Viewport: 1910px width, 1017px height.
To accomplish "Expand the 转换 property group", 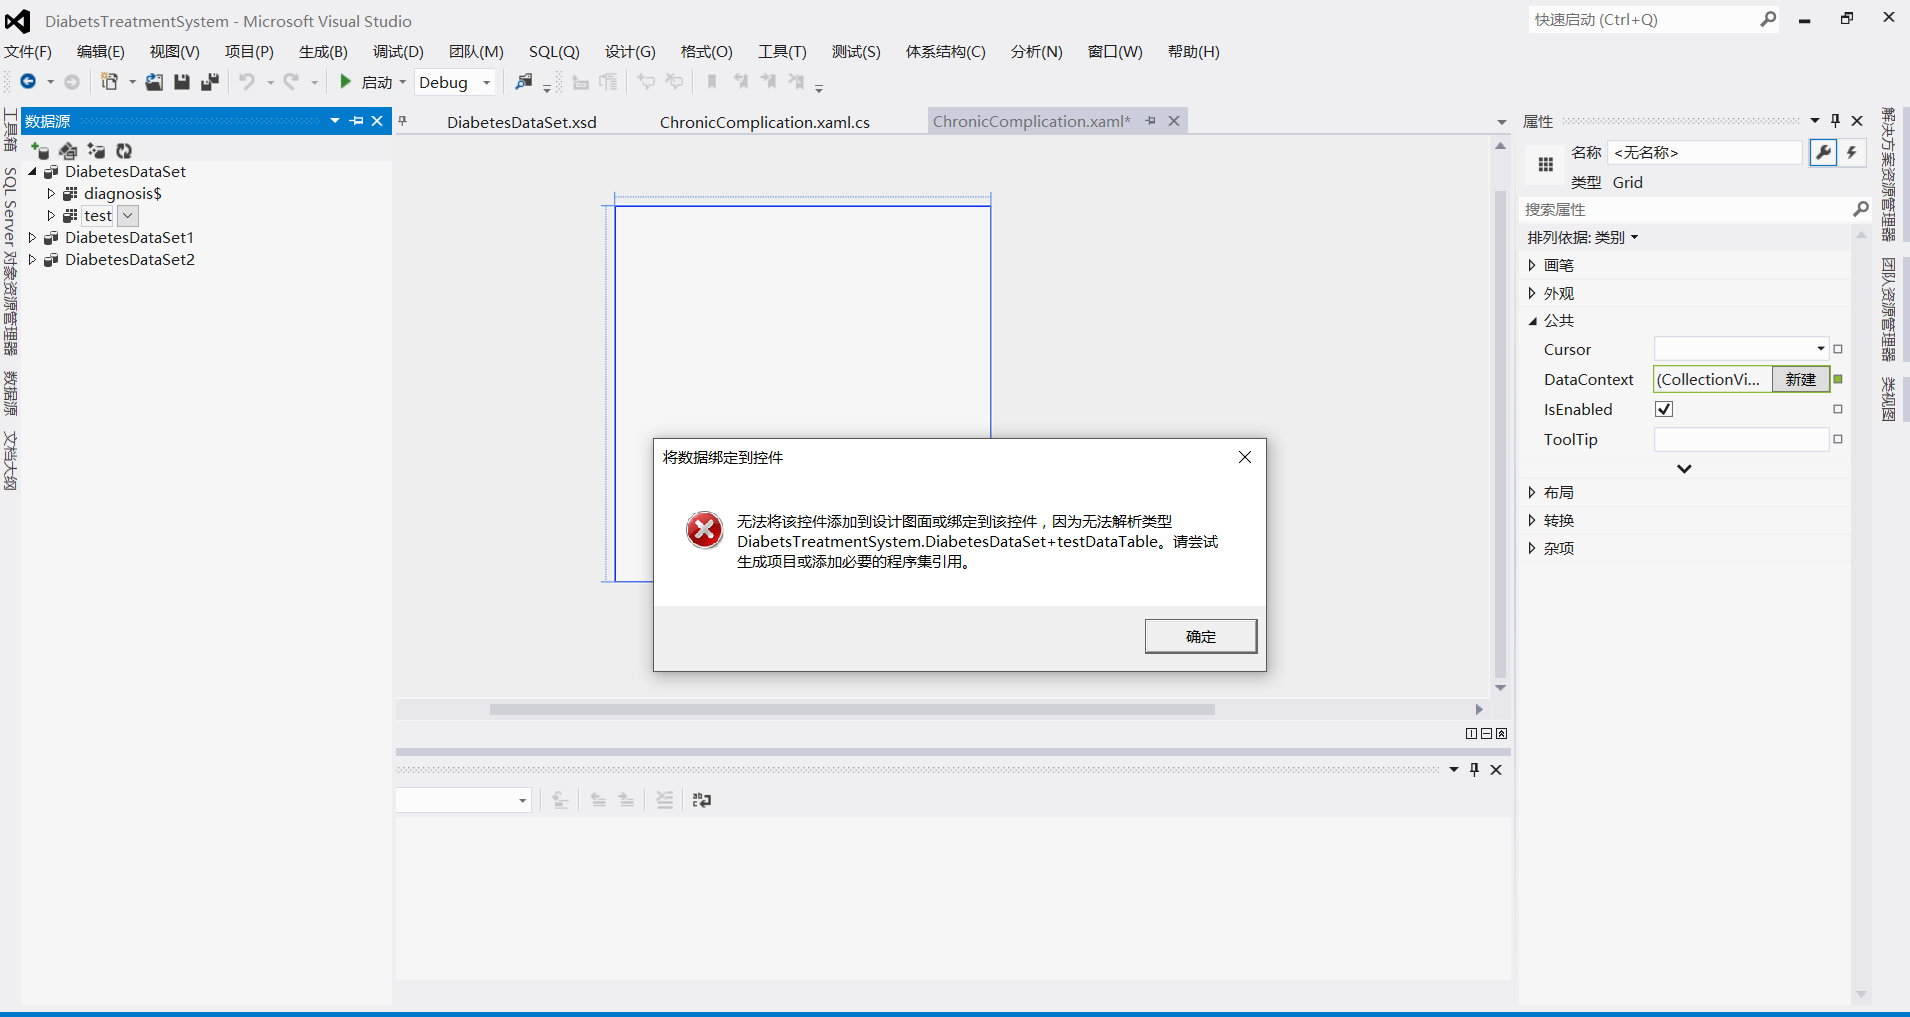I will (1532, 520).
